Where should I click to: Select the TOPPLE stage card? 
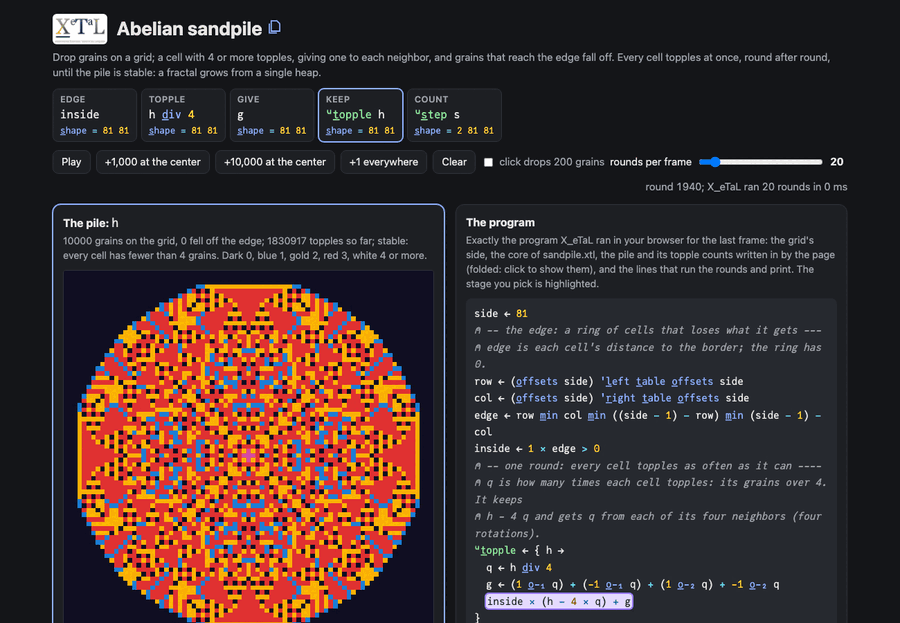tap(183, 115)
